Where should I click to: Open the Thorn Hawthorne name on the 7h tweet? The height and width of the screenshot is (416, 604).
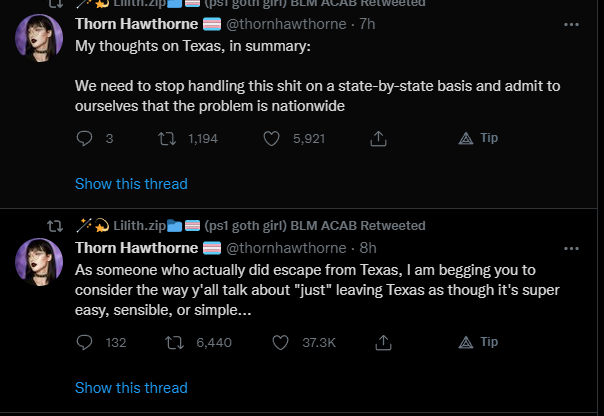coord(136,24)
